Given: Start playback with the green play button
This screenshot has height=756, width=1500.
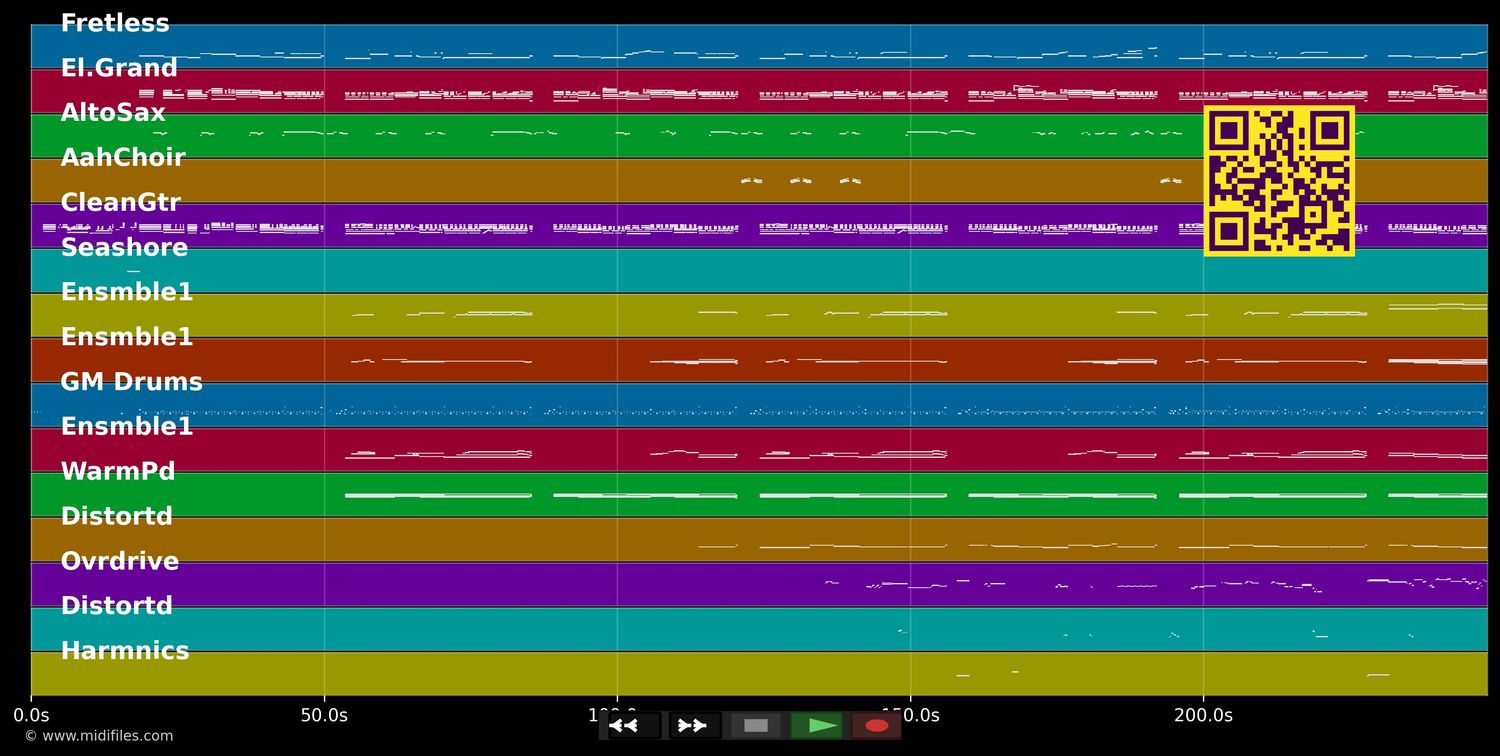Looking at the screenshot, I should click(x=817, y=725).
